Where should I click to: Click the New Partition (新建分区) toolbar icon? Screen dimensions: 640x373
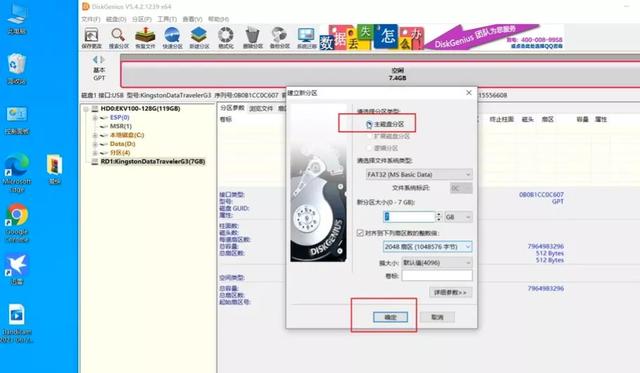click(199, 38)
